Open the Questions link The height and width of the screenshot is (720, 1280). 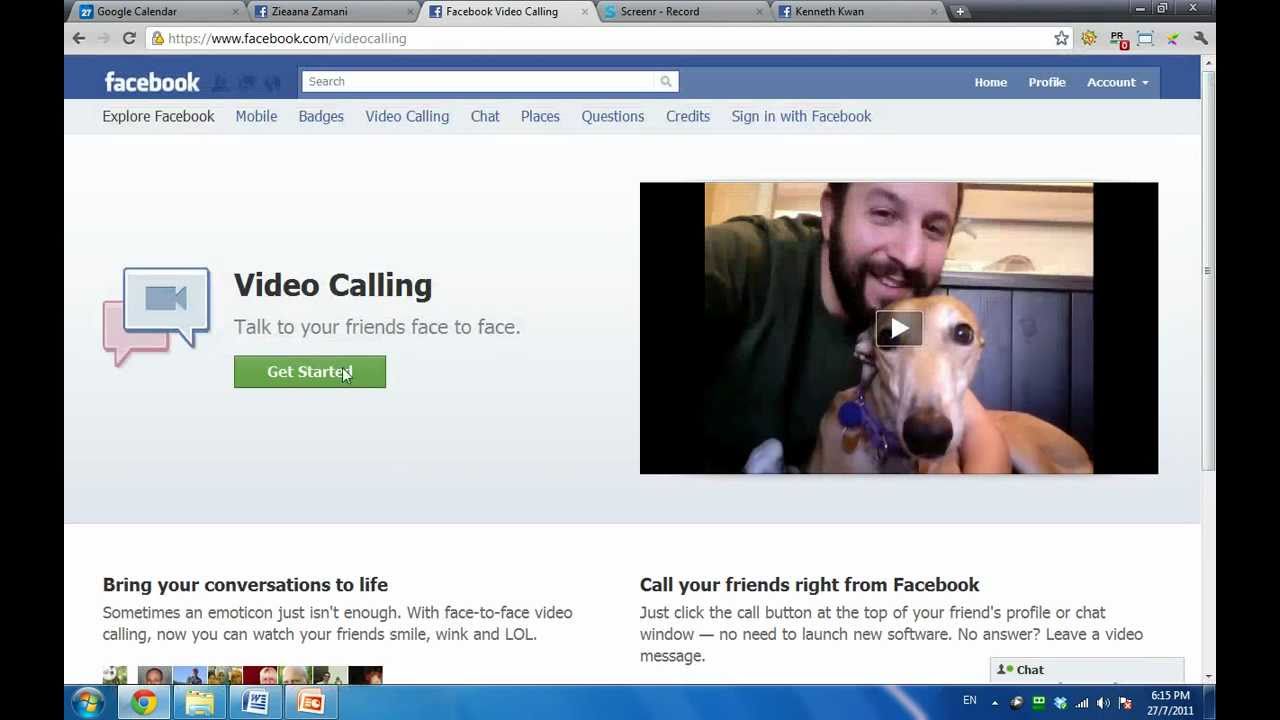tap(613, 116)
